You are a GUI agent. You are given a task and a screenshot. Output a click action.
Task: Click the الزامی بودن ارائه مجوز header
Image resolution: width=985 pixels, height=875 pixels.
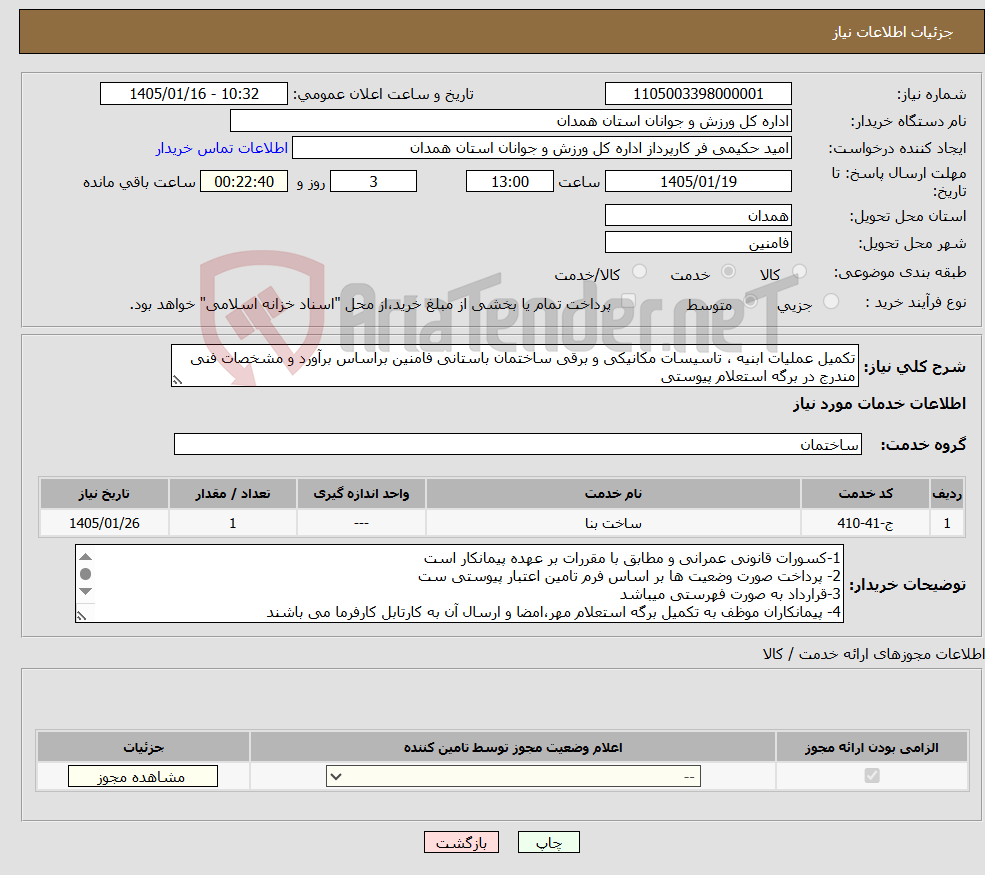(871, 747)
